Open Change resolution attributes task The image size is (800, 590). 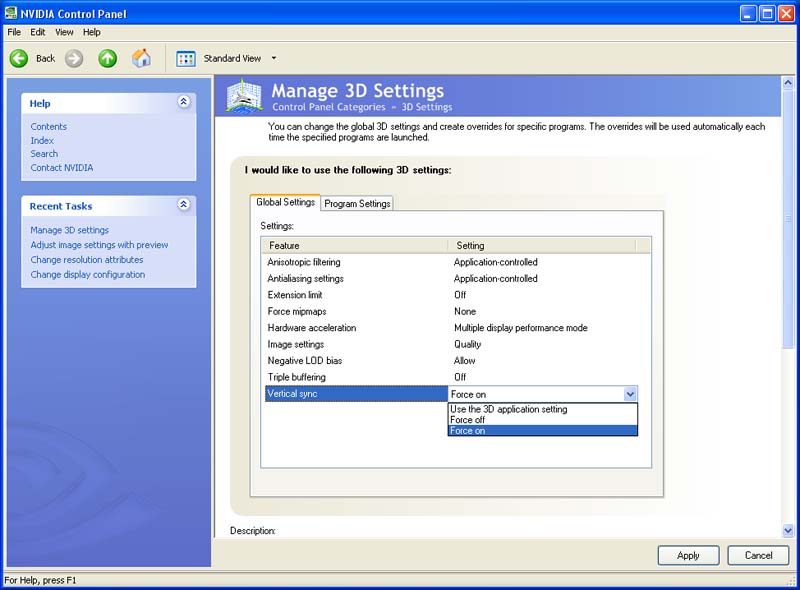point(87,260)
